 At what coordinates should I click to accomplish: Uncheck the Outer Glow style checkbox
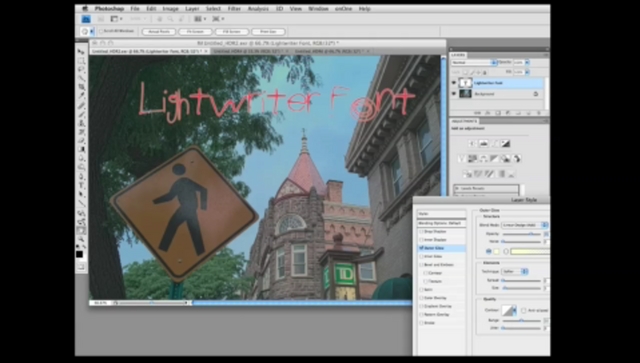pyautogui.click(x=421, y=248)
